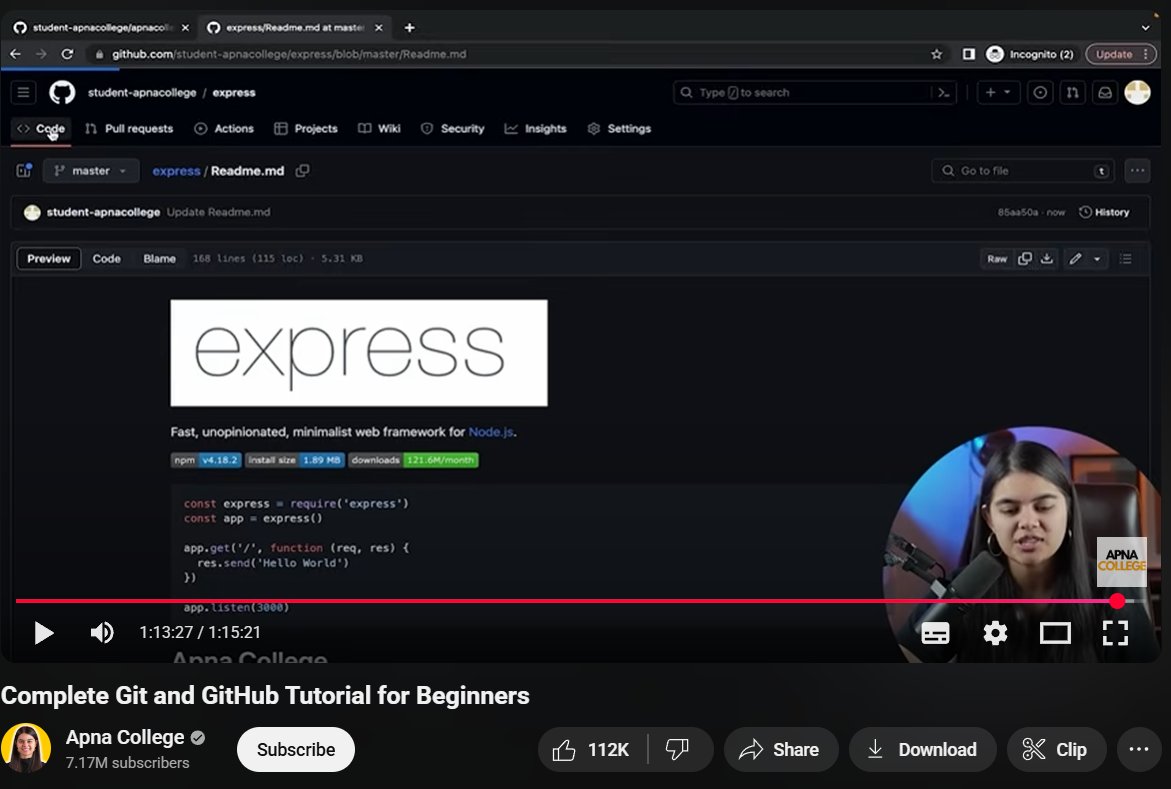This screenshot has height=789, width=1171.
Task: Open GitHub command palette icon
Action: [944, 93]
